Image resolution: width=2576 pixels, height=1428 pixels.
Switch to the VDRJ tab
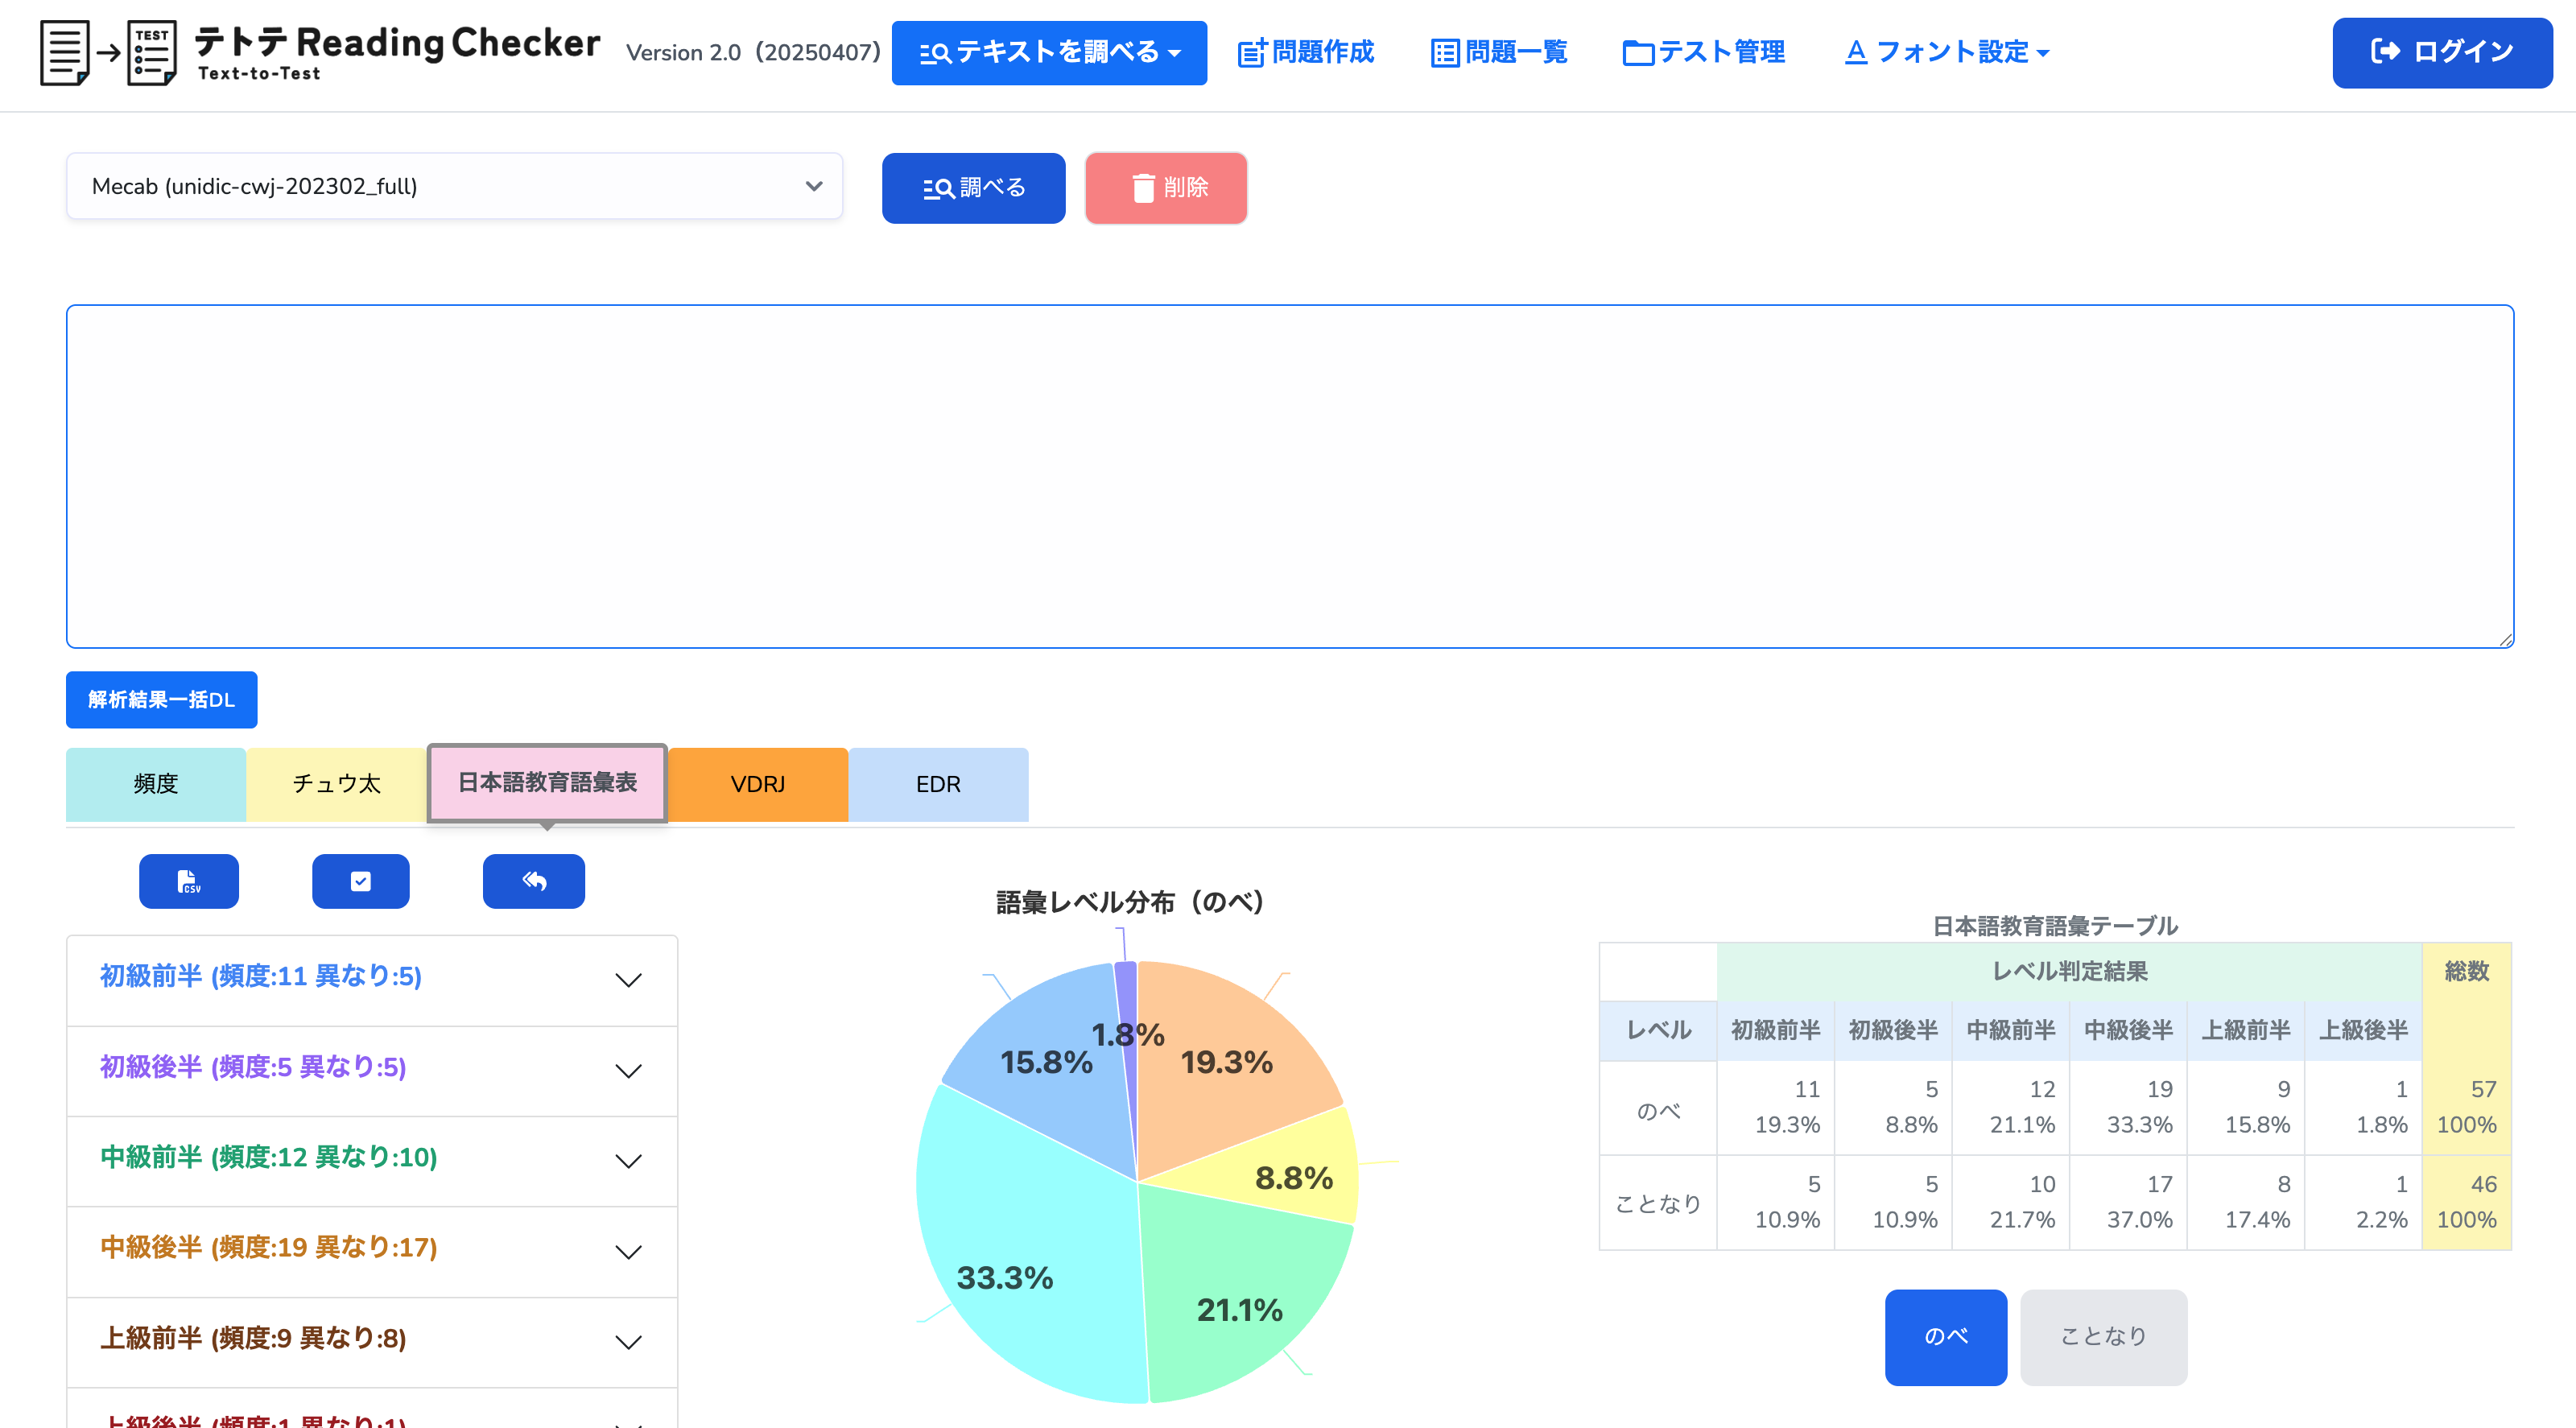757,784
